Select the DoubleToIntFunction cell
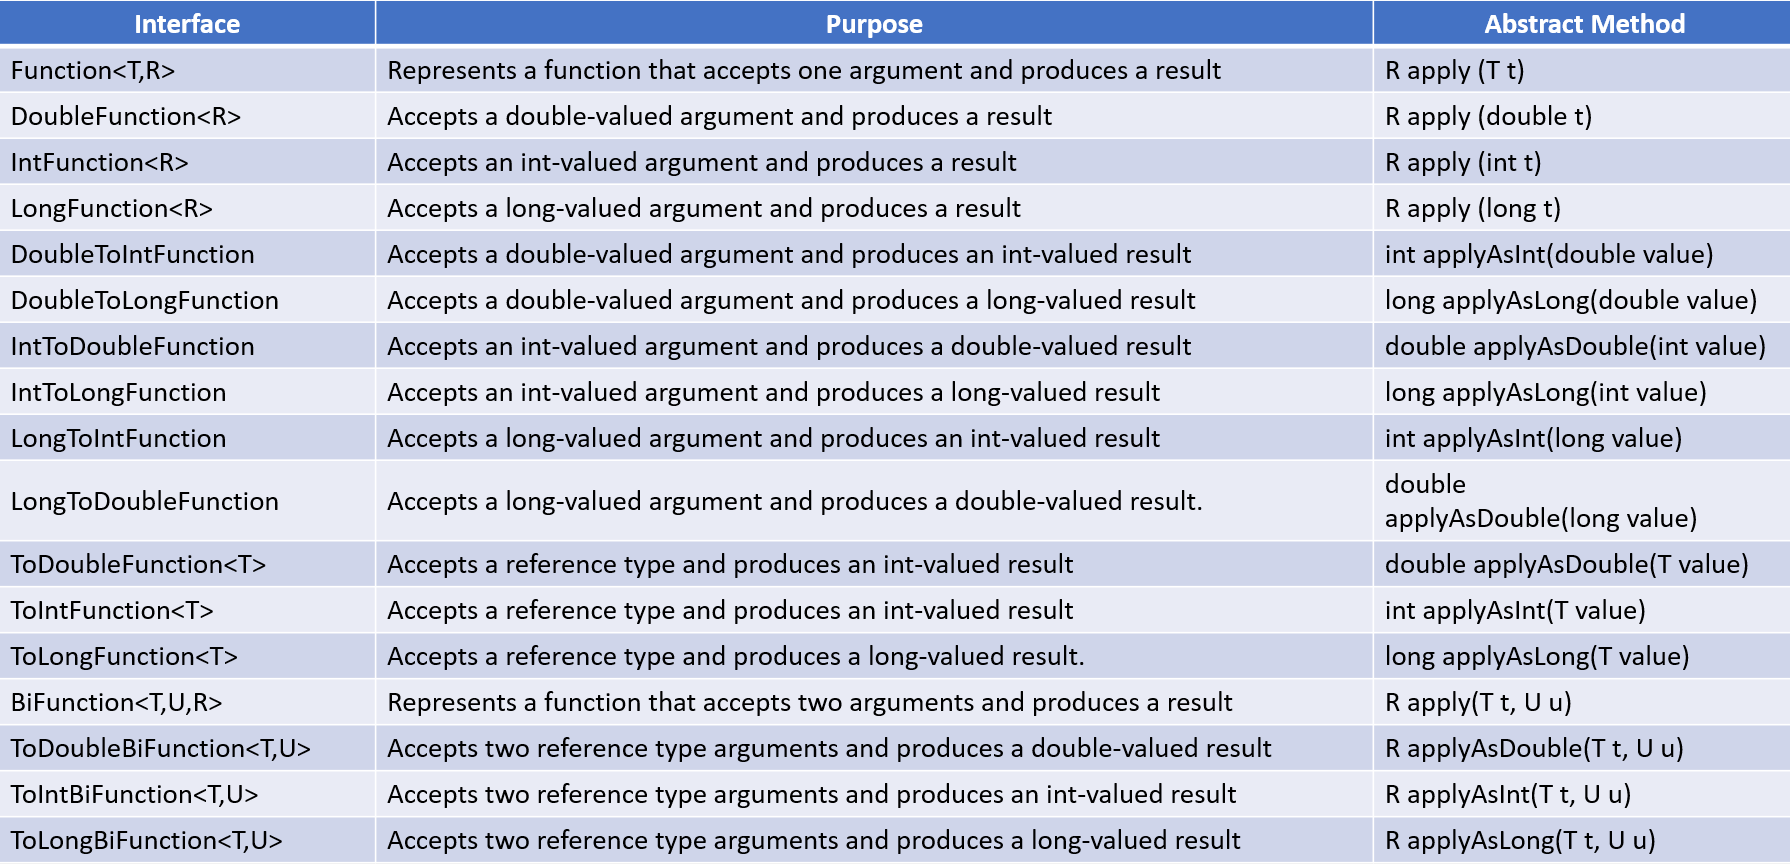 (133, 255)
